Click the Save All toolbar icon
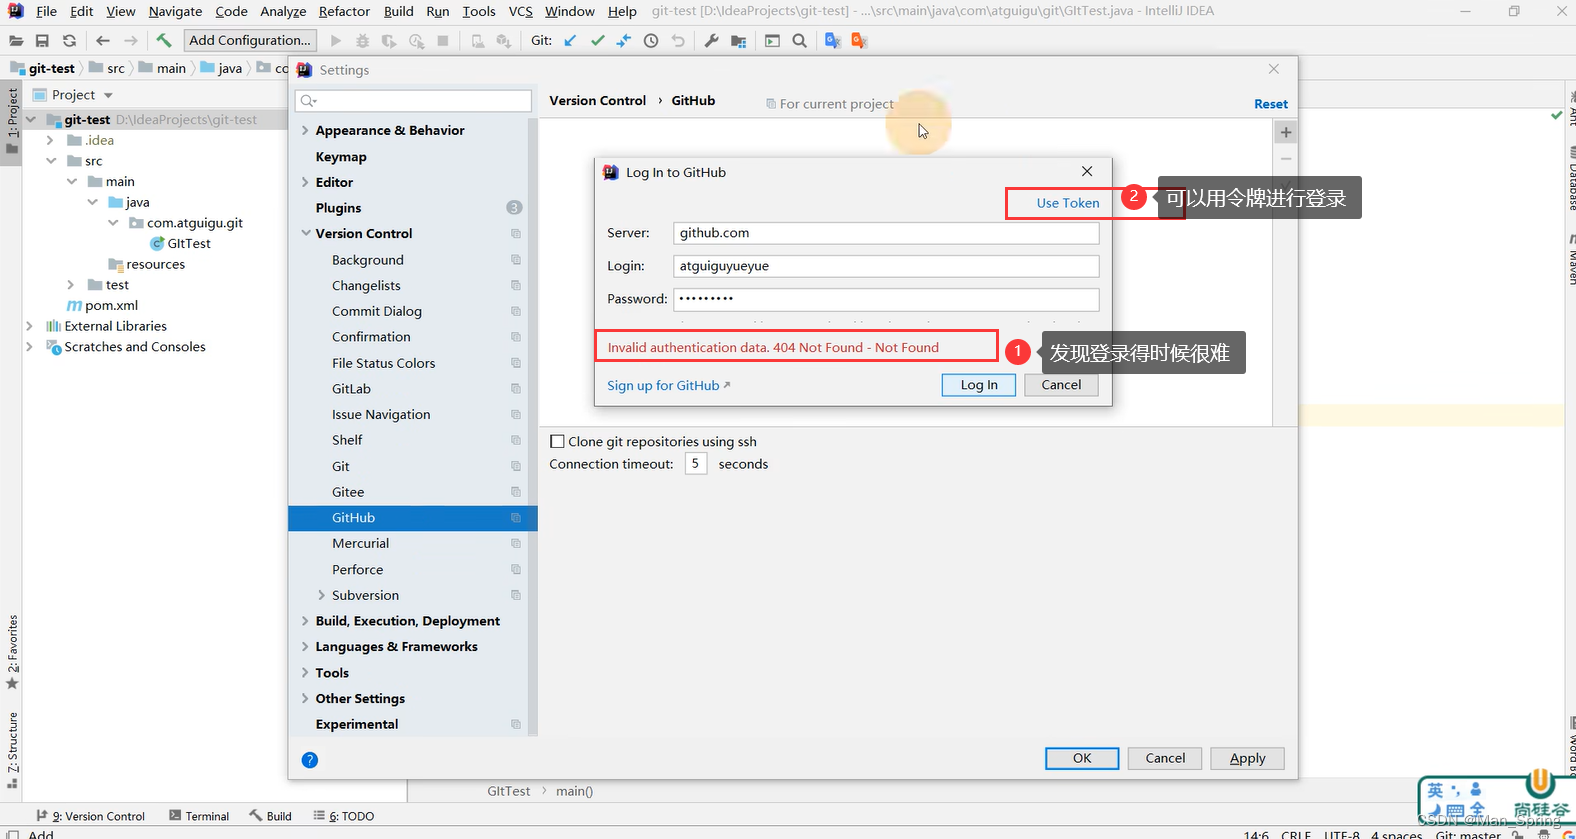Image resolution: width=1576 pixels, height=839 pixels. (42, 41)
